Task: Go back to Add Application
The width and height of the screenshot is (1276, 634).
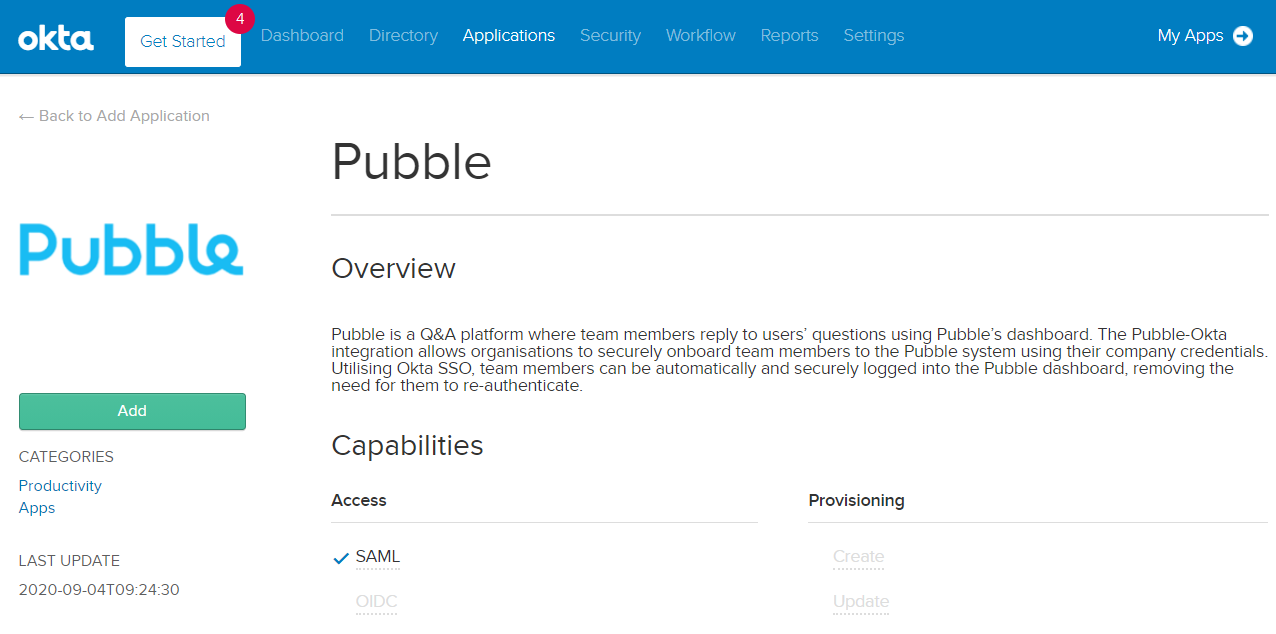Action: pyautogui.click(x=114, y=116)
